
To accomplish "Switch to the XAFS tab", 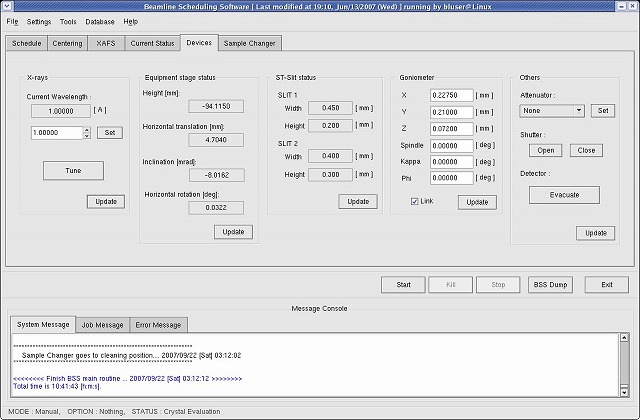I will pos(106,43).
